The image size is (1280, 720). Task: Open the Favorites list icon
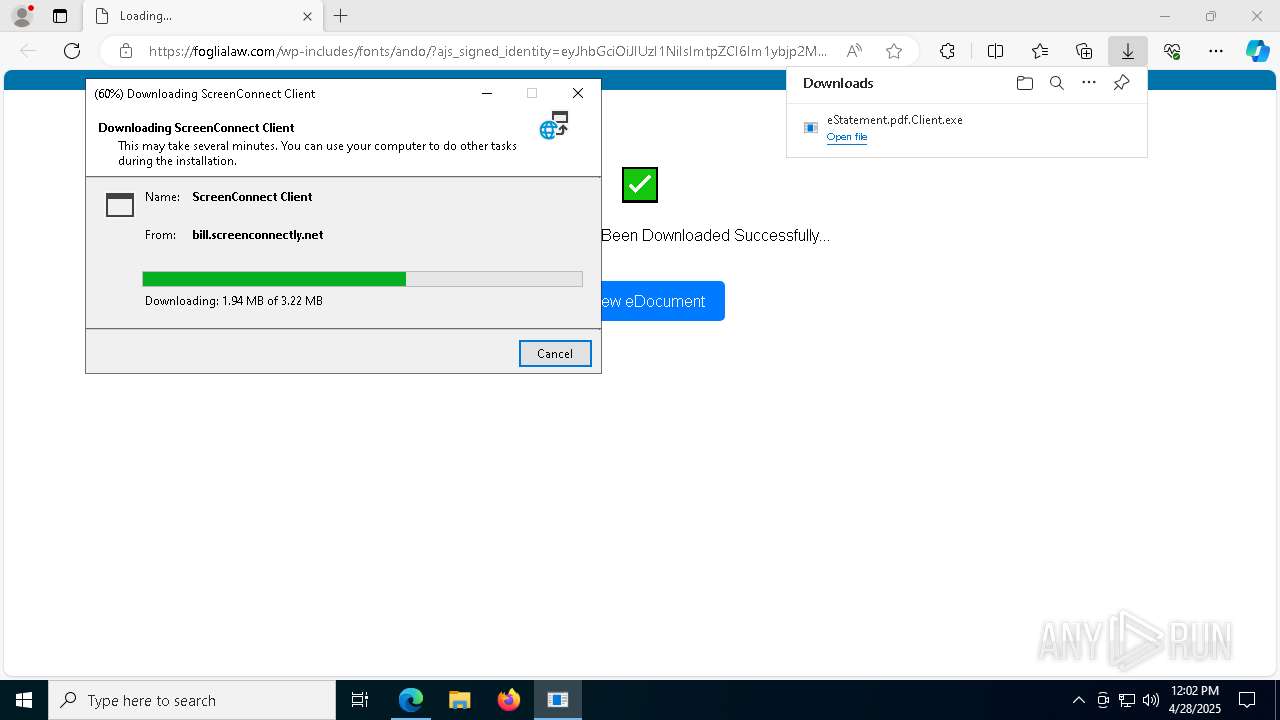point(1040,51)
